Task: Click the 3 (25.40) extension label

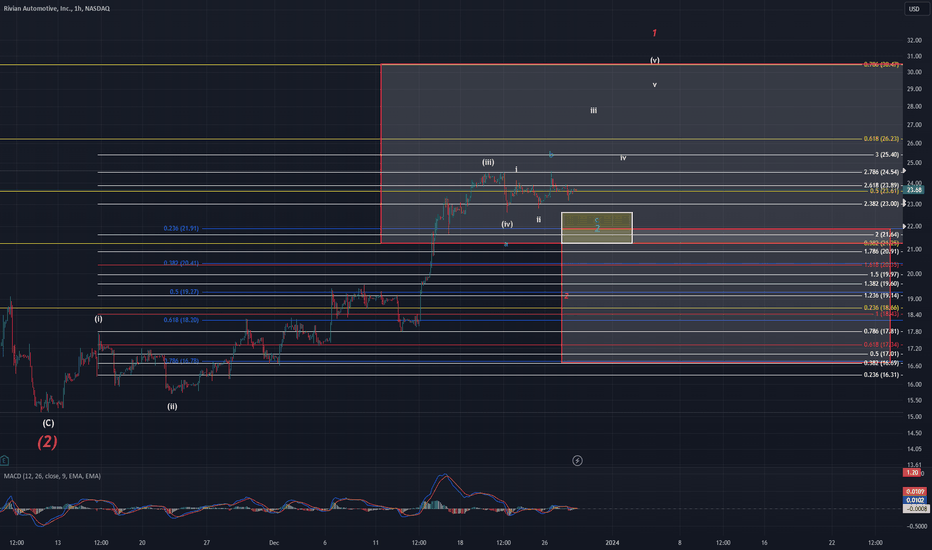Action: pyautogui.click(x=886, y=155)
